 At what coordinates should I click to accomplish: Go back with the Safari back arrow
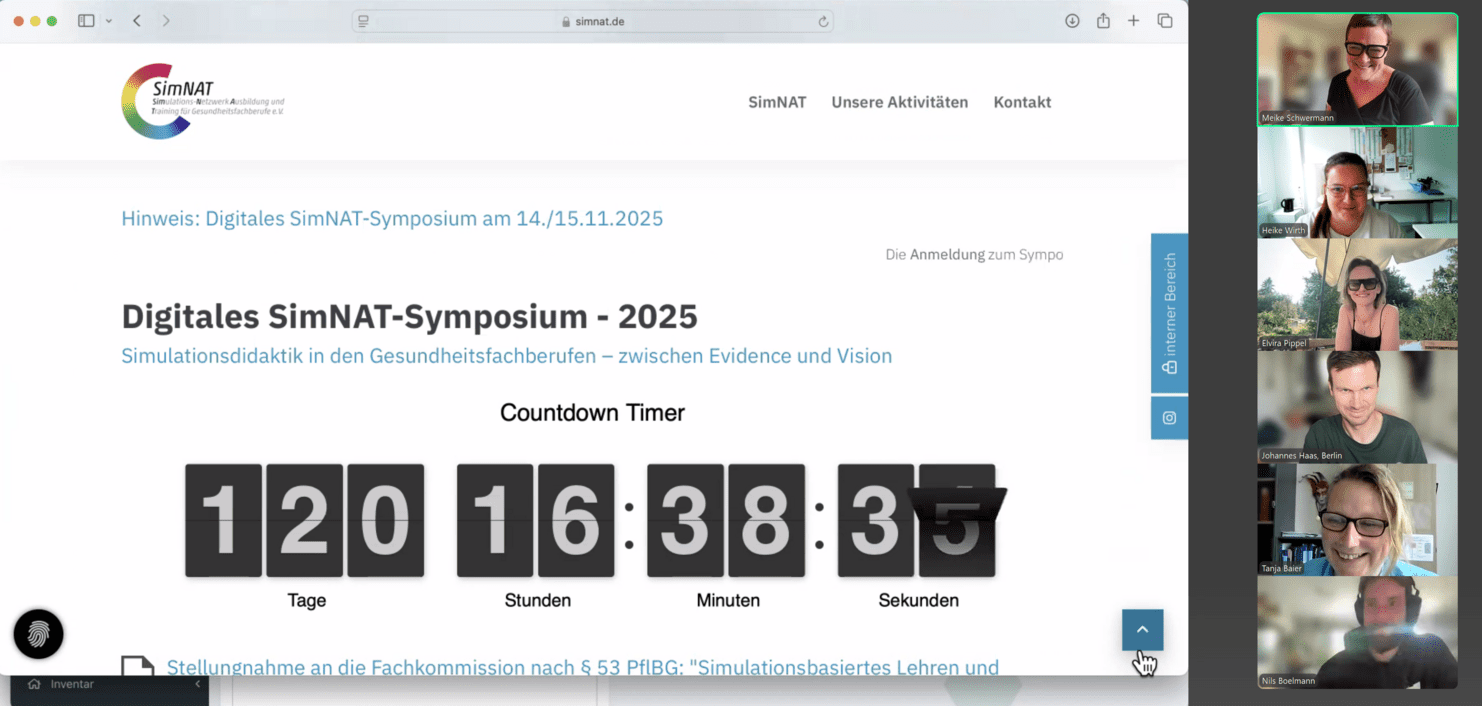click(x=137, y=21)
